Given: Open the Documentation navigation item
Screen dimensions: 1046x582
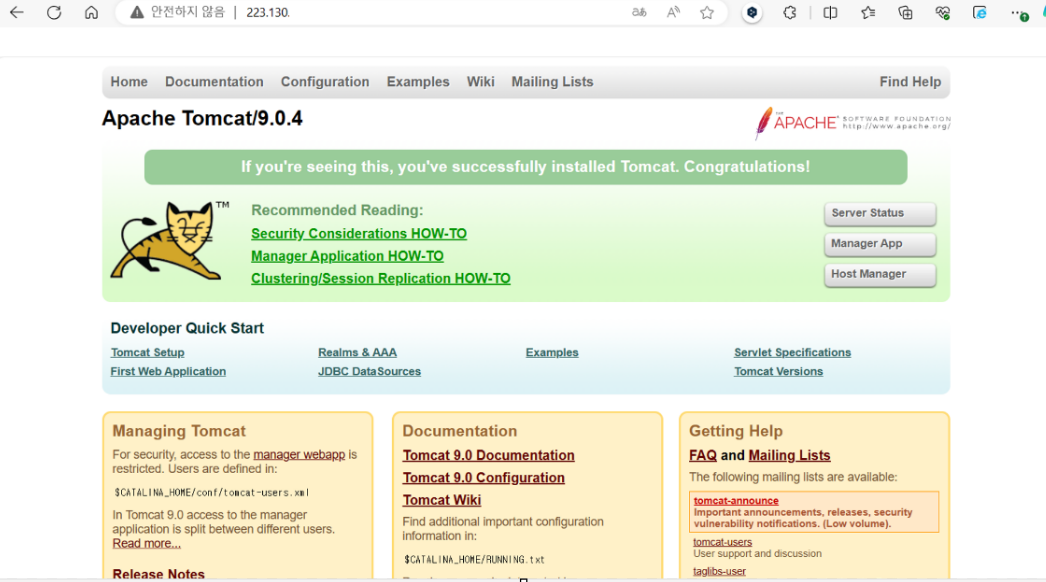Looking at the screenshot, I should [x=214, y=81].
